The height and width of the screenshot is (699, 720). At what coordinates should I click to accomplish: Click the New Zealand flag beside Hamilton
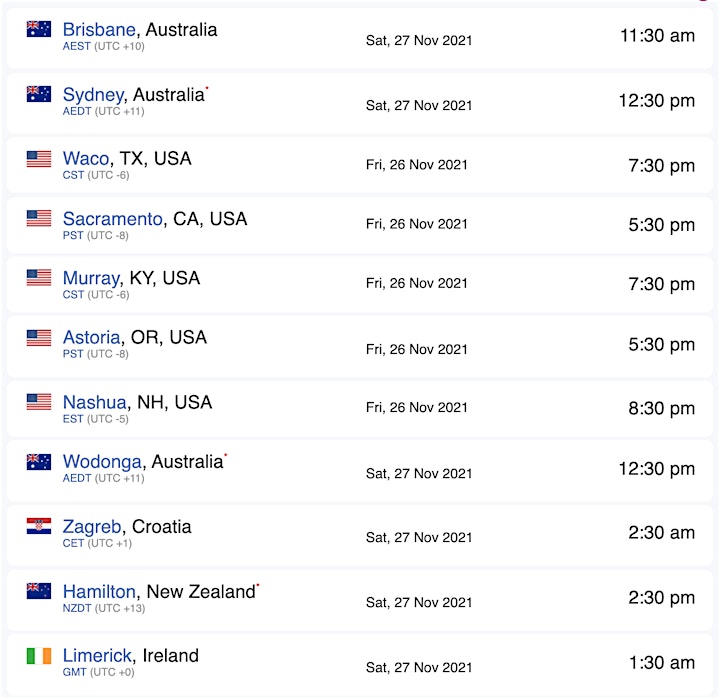click(x=39, y=591)
